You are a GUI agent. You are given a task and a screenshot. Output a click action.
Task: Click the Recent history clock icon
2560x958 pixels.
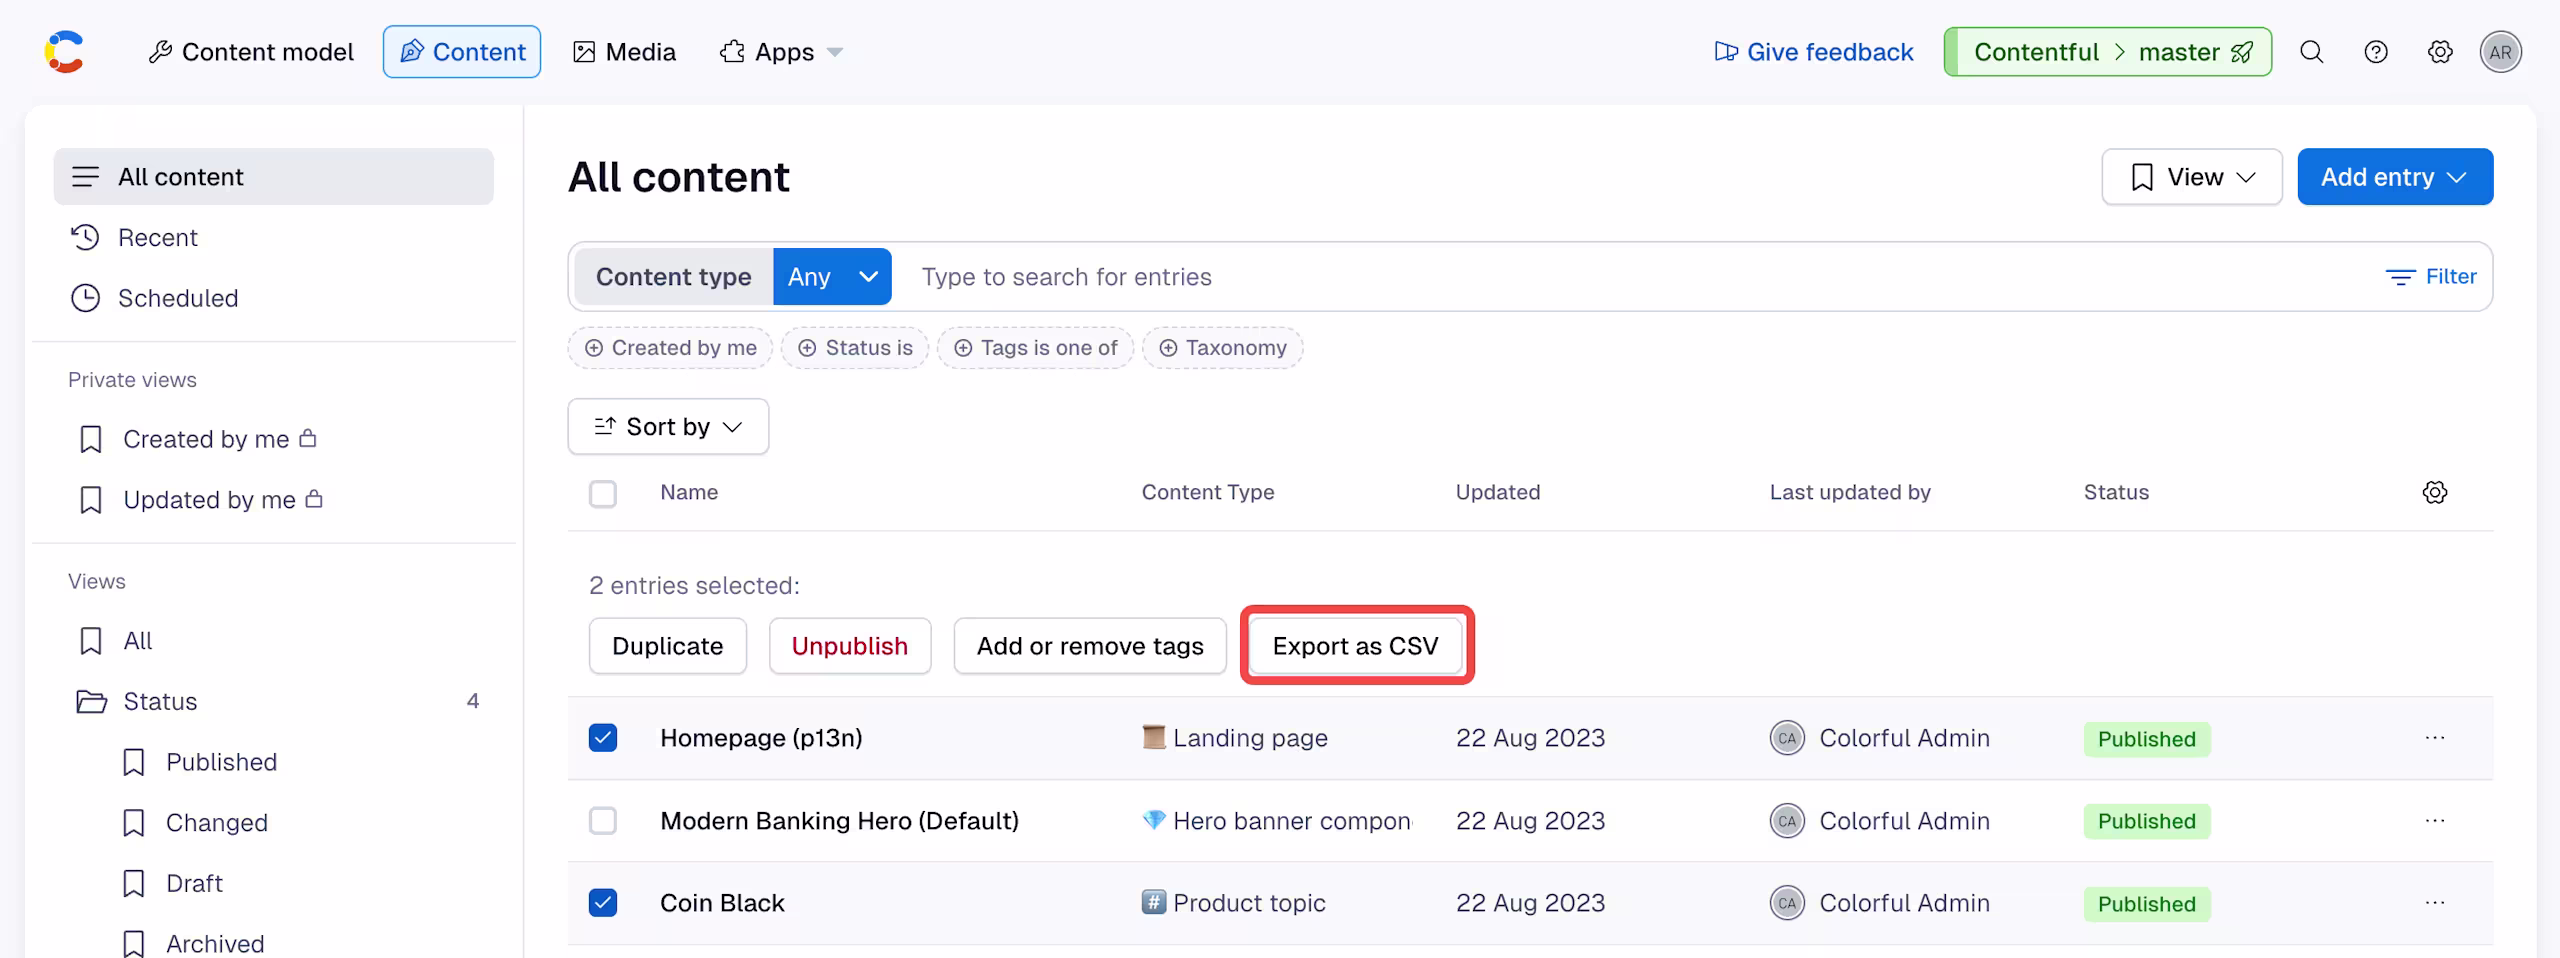(85, 237)
